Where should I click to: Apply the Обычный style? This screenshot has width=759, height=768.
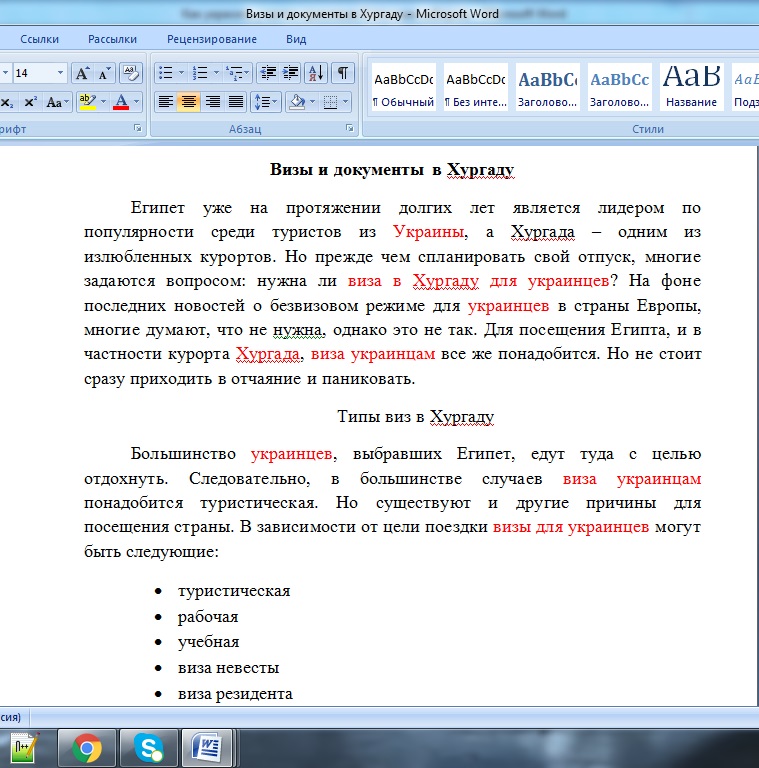pyautogui.click(x=403, y=88)
